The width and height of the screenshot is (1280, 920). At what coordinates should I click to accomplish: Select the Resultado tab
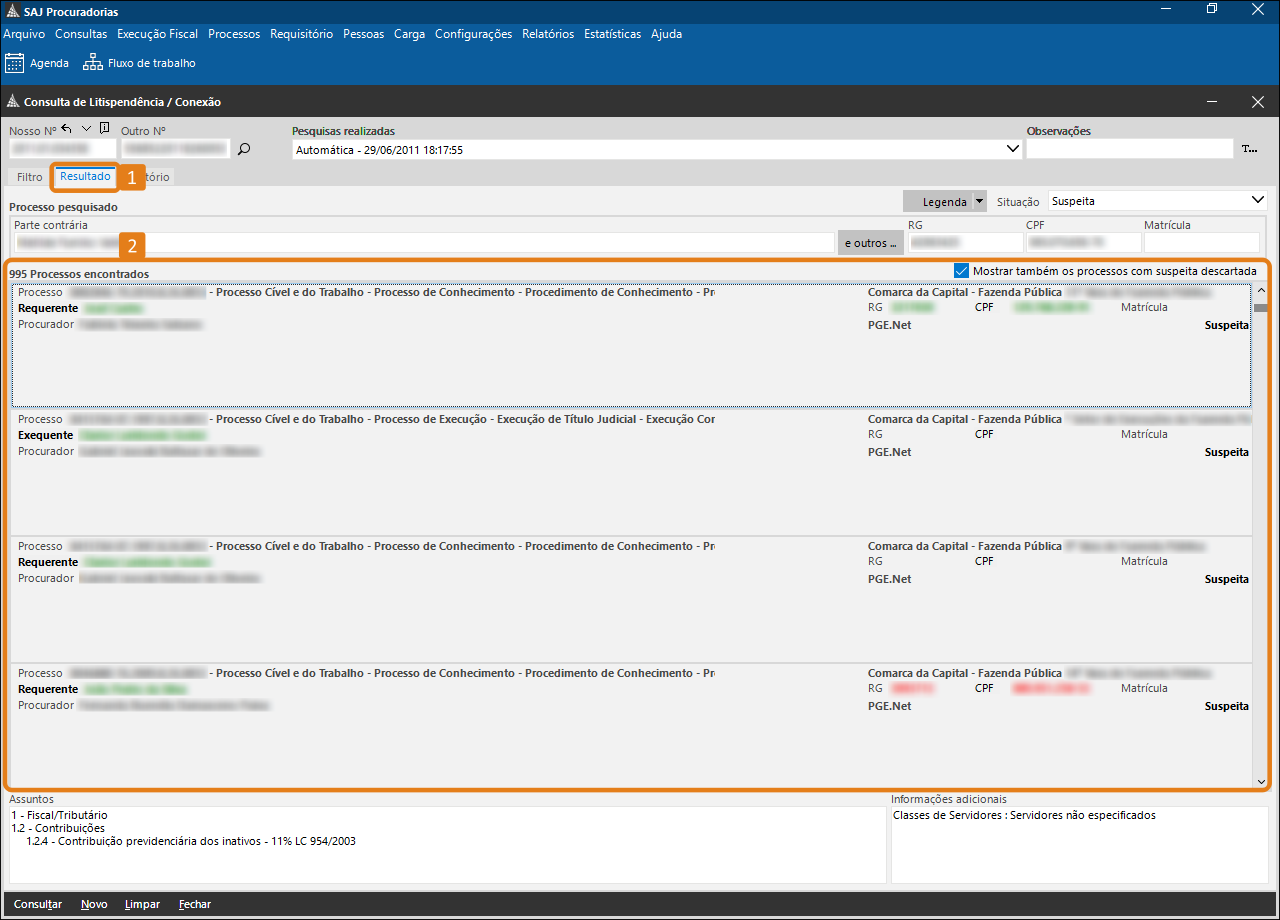[x=85, y=176]
